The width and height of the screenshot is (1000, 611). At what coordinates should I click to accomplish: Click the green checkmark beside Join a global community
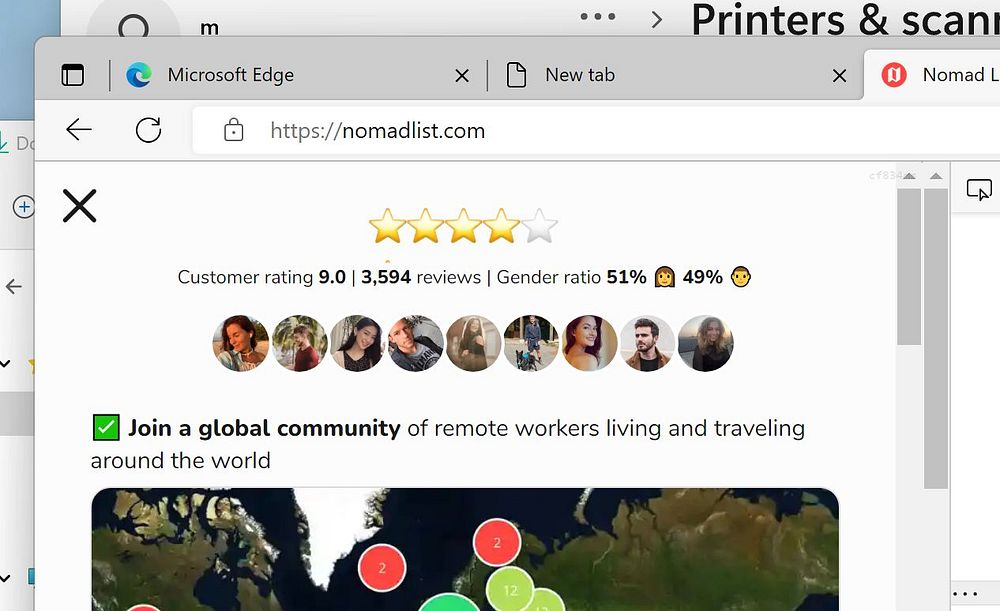click(x=106, y=427)
